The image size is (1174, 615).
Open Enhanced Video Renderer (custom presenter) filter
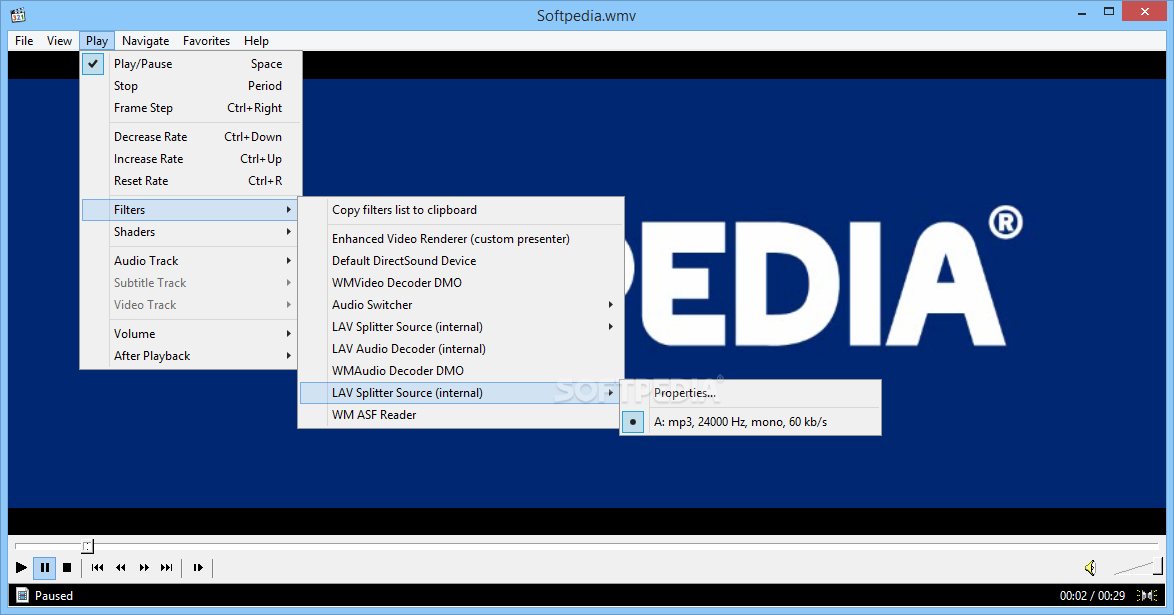(x=460, y=239)
